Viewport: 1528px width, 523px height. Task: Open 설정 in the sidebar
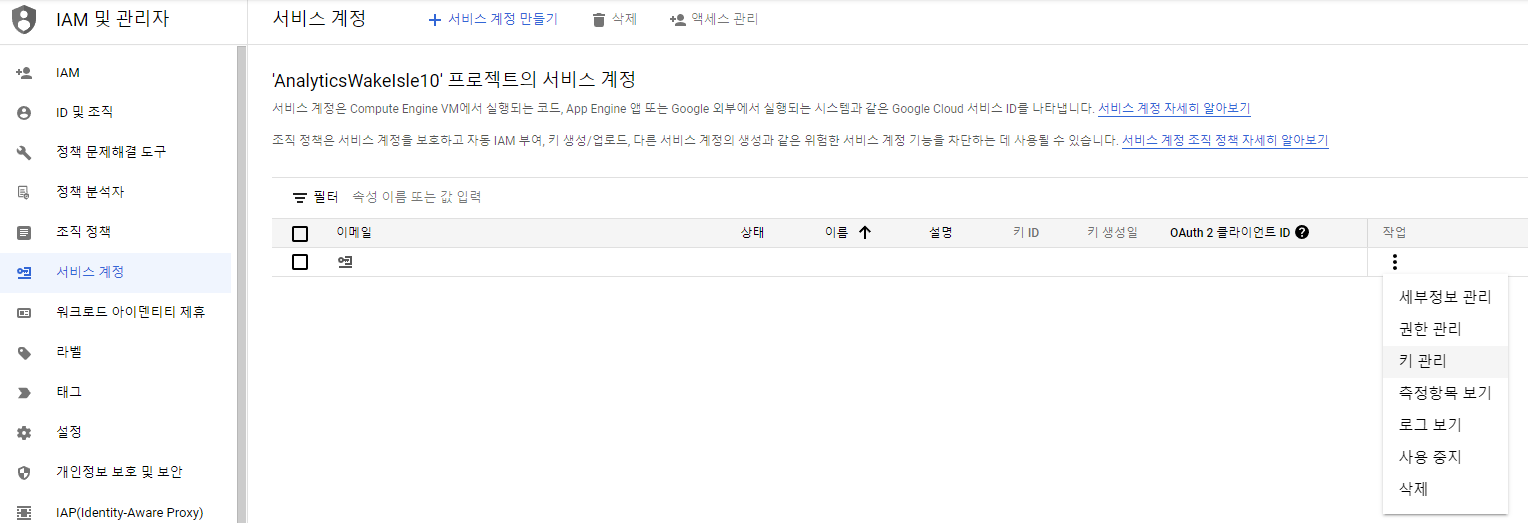coord(115,432)
